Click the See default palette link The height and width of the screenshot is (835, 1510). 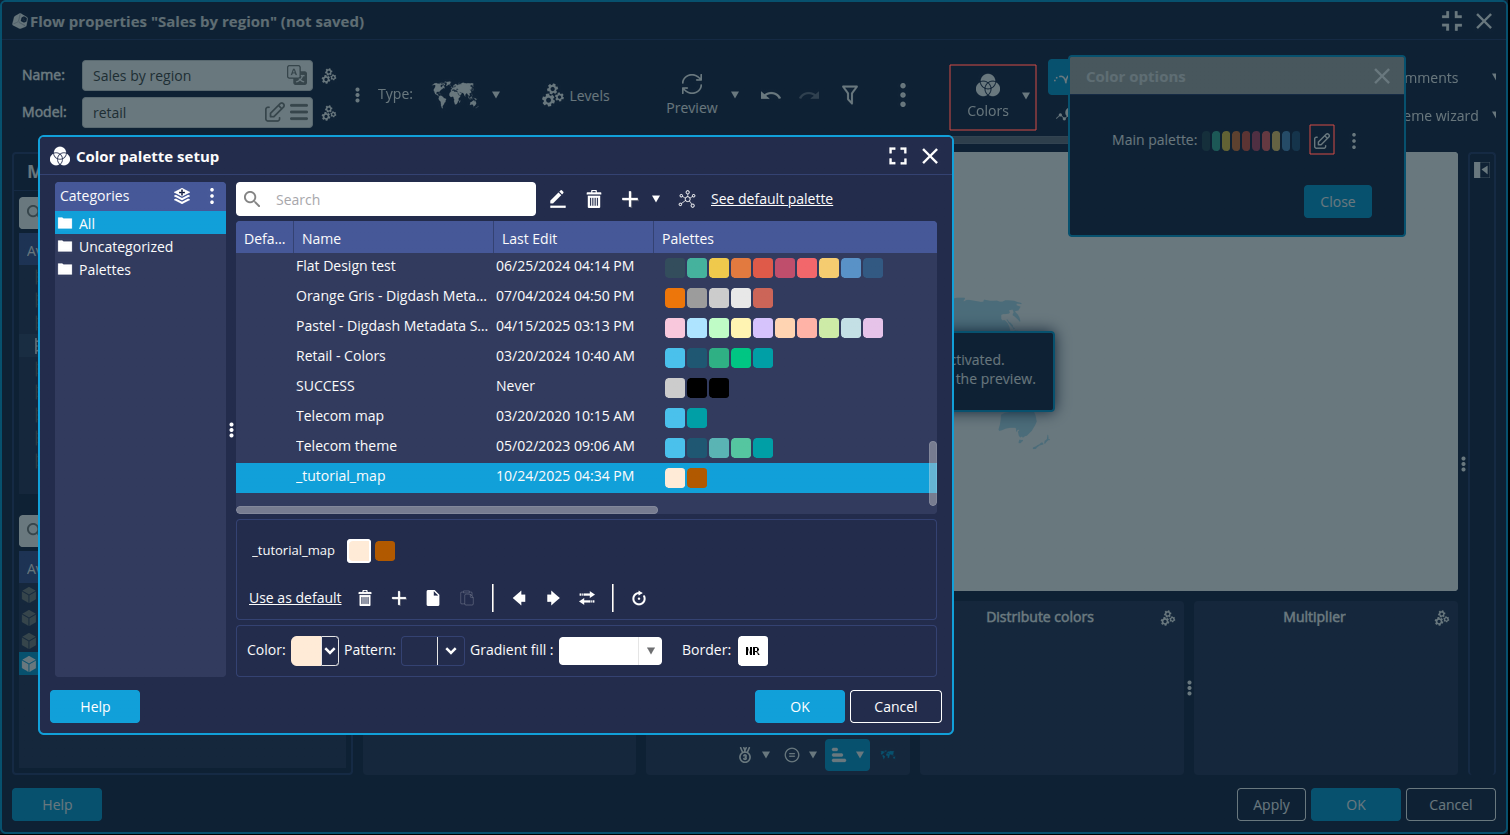[x=771, y=198]
